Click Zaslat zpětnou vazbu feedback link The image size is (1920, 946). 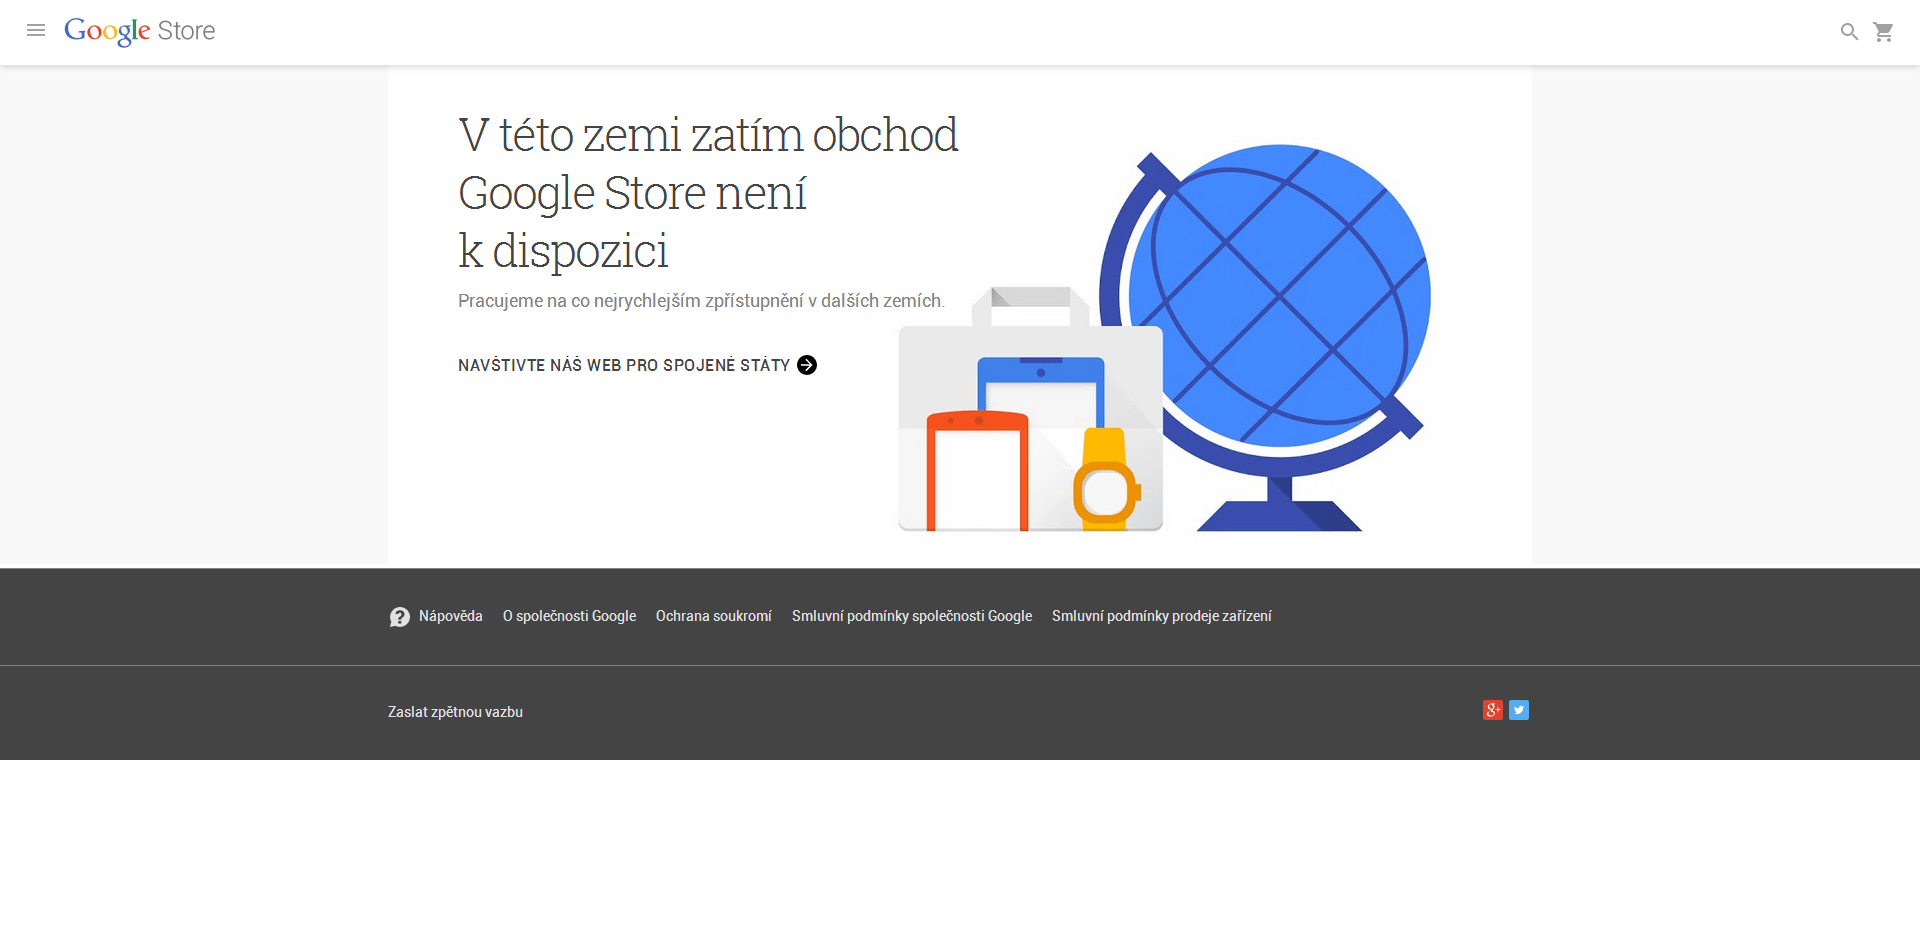[x=455, y=712]
